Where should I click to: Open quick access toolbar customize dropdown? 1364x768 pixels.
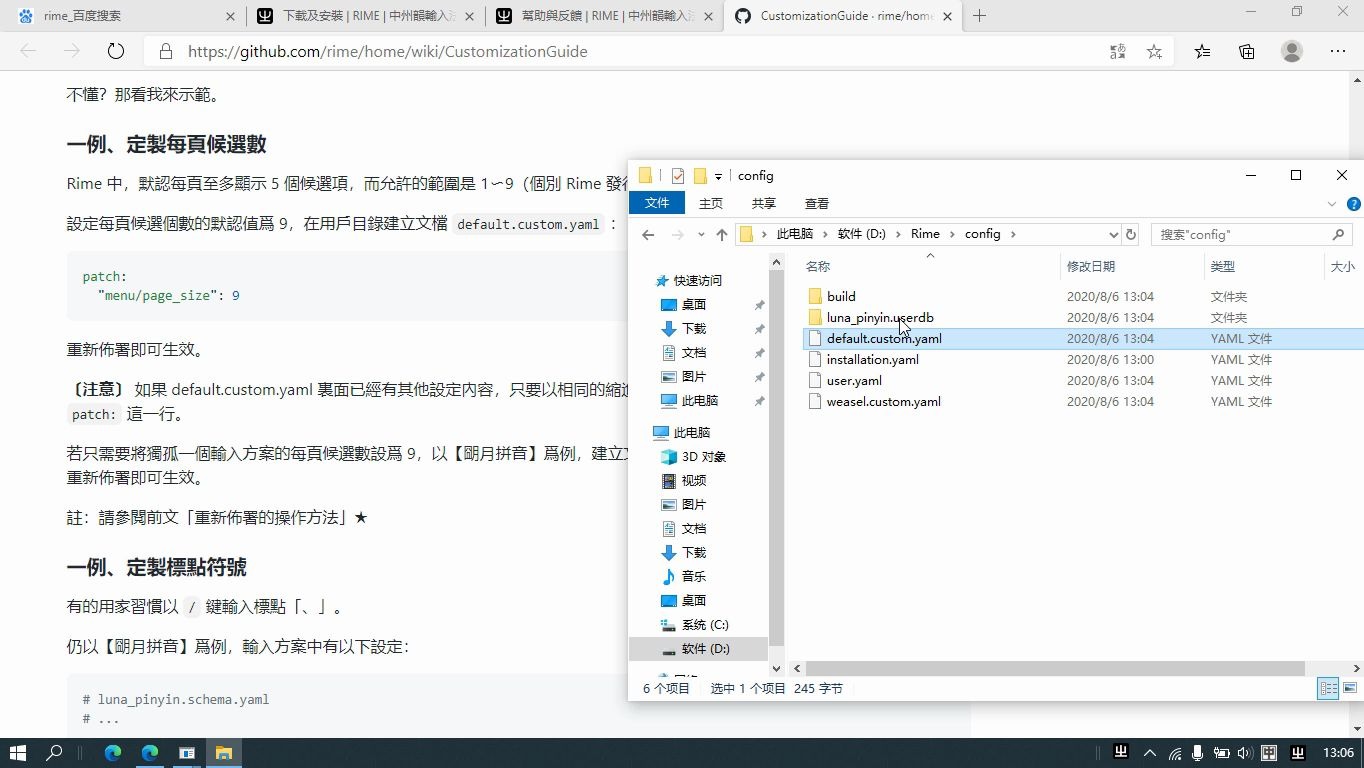click(718, 177)
